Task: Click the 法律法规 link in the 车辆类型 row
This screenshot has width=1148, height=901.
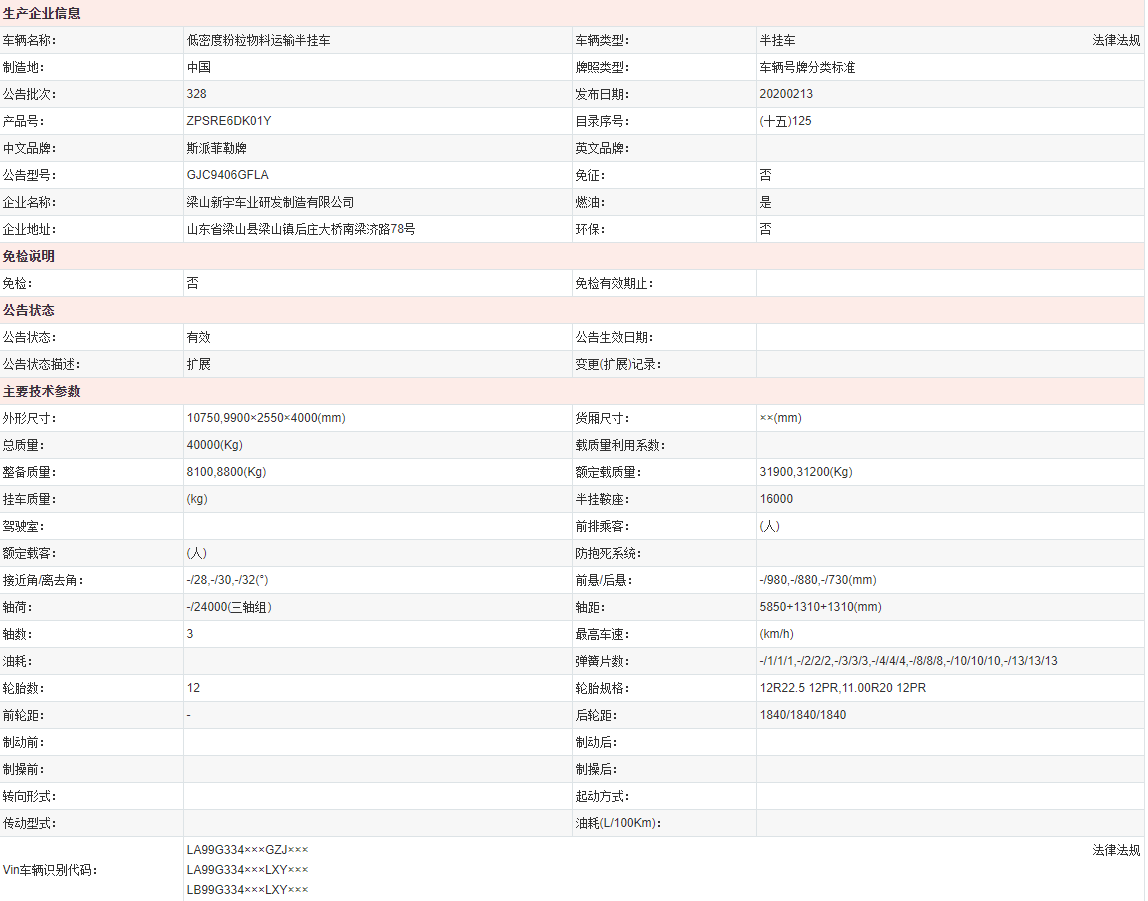Action: pyautogui.click(x=1115, y=41)
